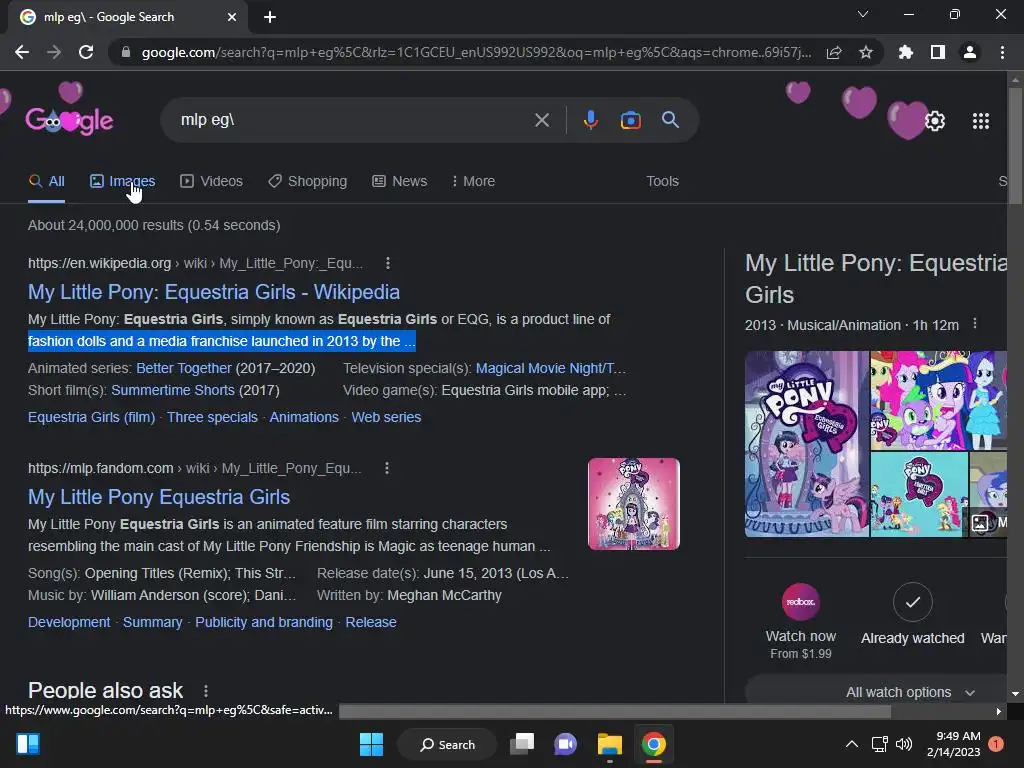Switch to the Videos tab
Image resolution: width=1024 pixels, height=768 pixels.
(212, 182)
